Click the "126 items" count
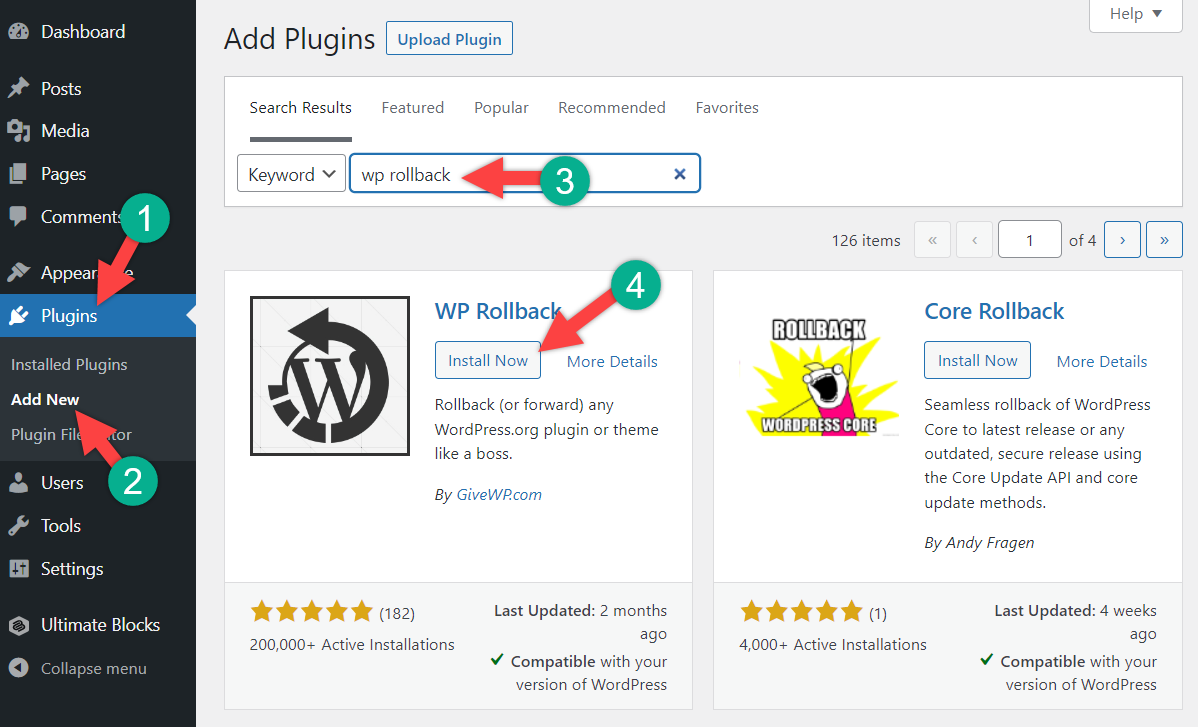Image resolution: width=1198 pixels, height=727 pixels. point(866,241)
